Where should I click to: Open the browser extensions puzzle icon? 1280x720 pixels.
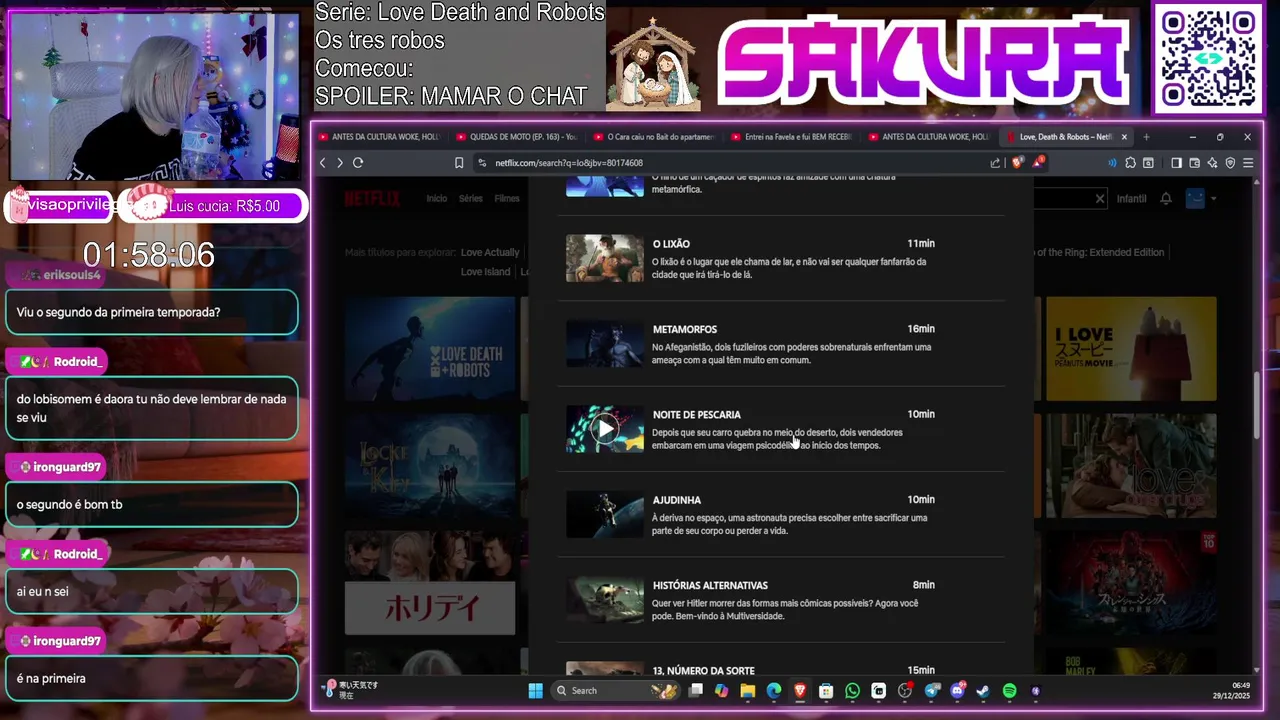point(1130,163)
